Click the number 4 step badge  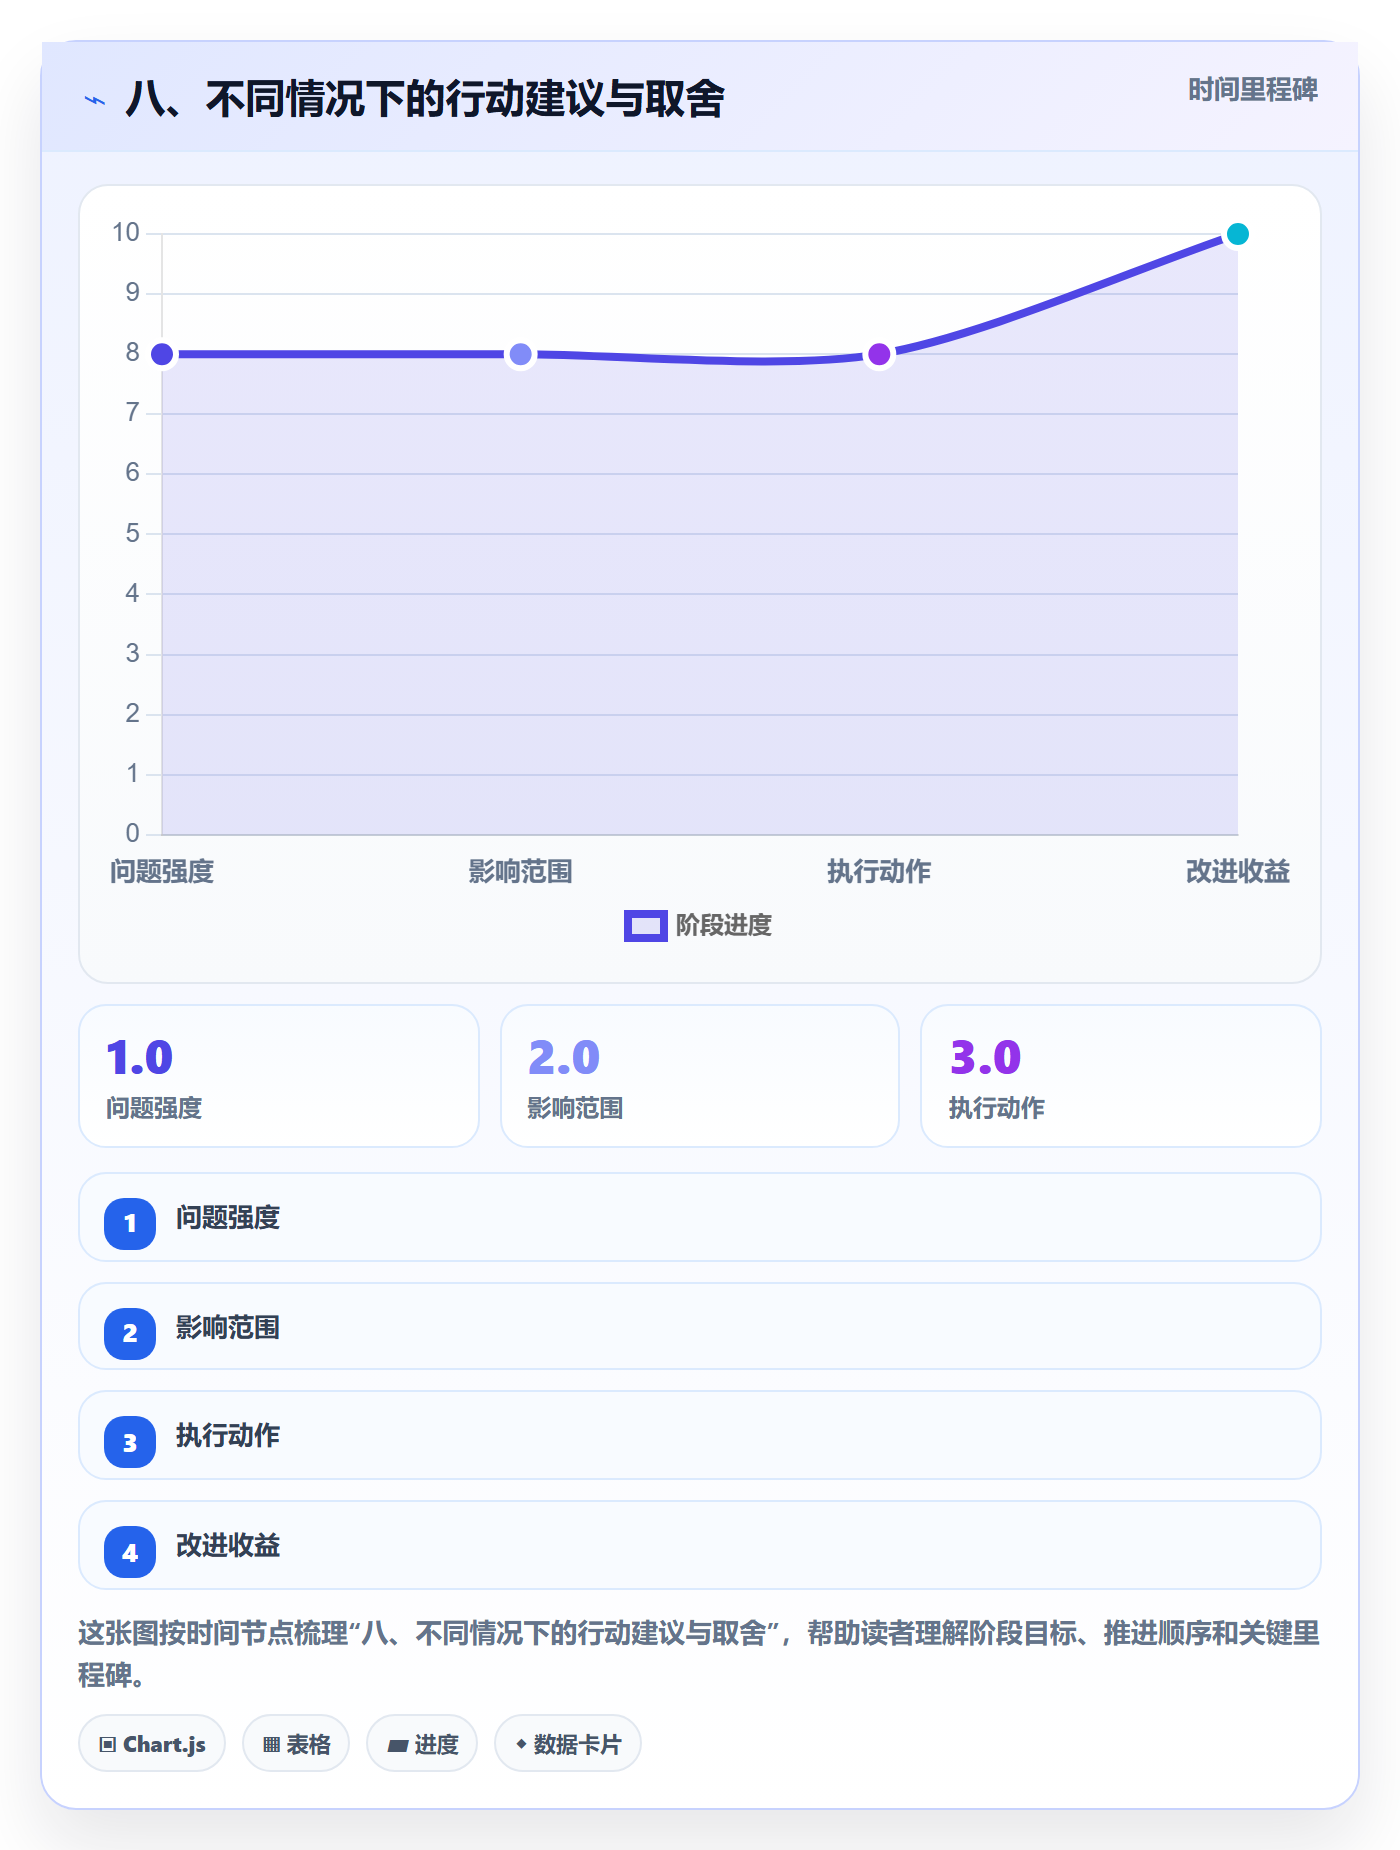(130, 1552)
